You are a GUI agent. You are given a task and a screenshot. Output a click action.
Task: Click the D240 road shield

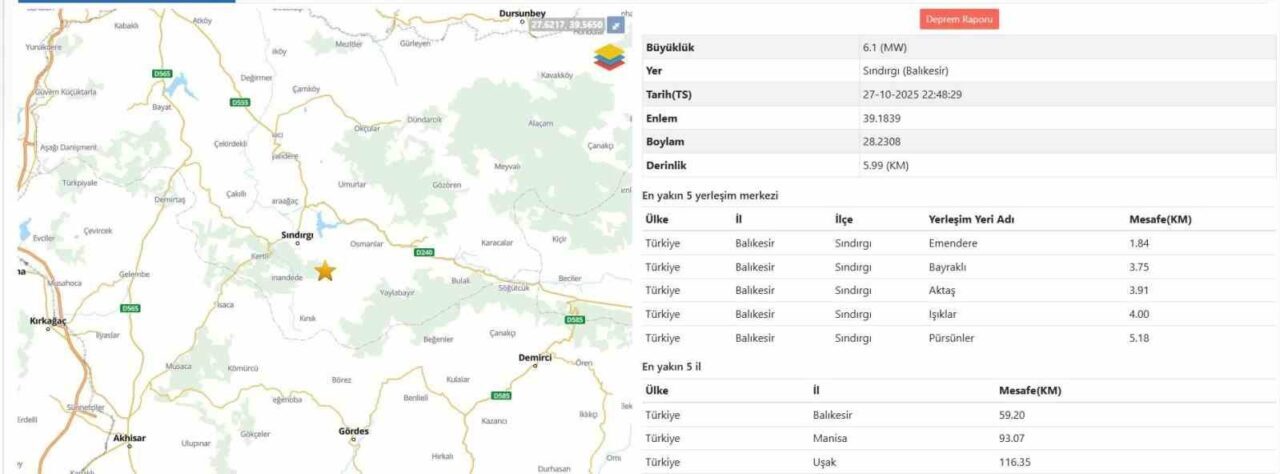[x=424, y=252]
